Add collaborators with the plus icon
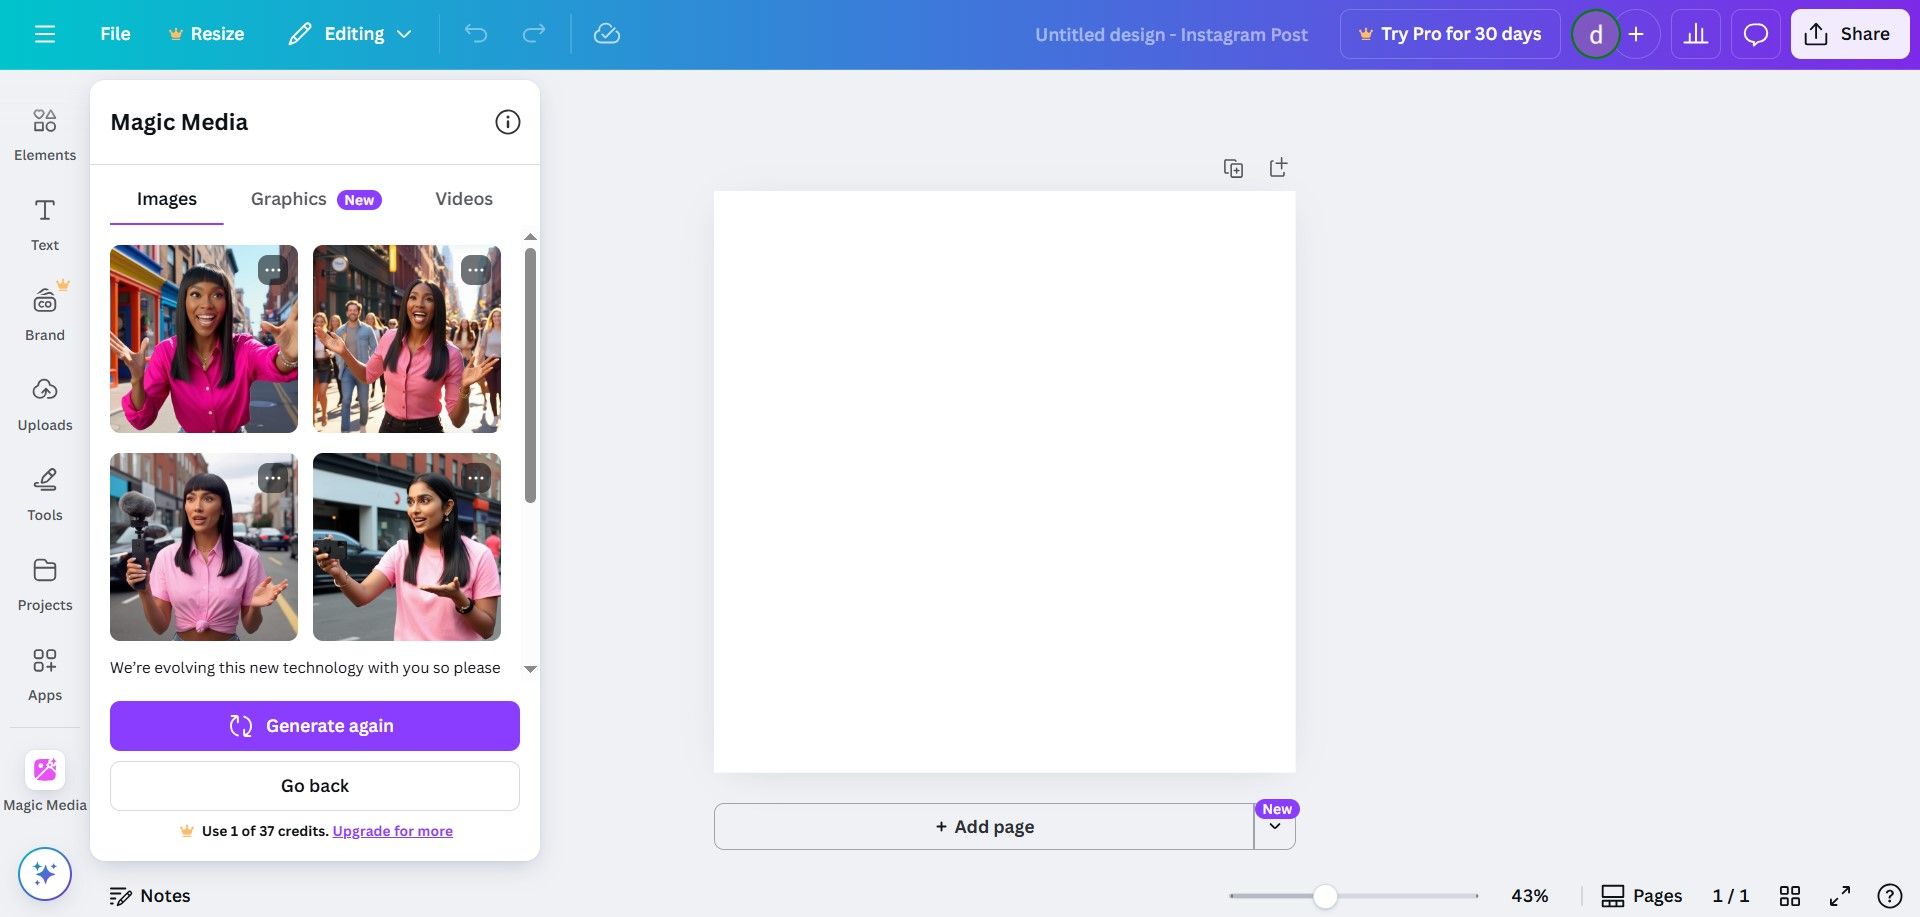1920x917 pixels. (x=1636, y=35)
